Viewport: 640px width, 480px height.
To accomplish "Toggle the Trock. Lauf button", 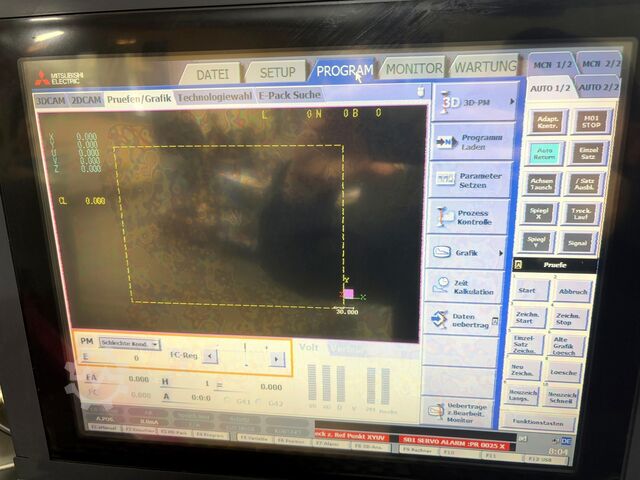I will coord(581,213).
